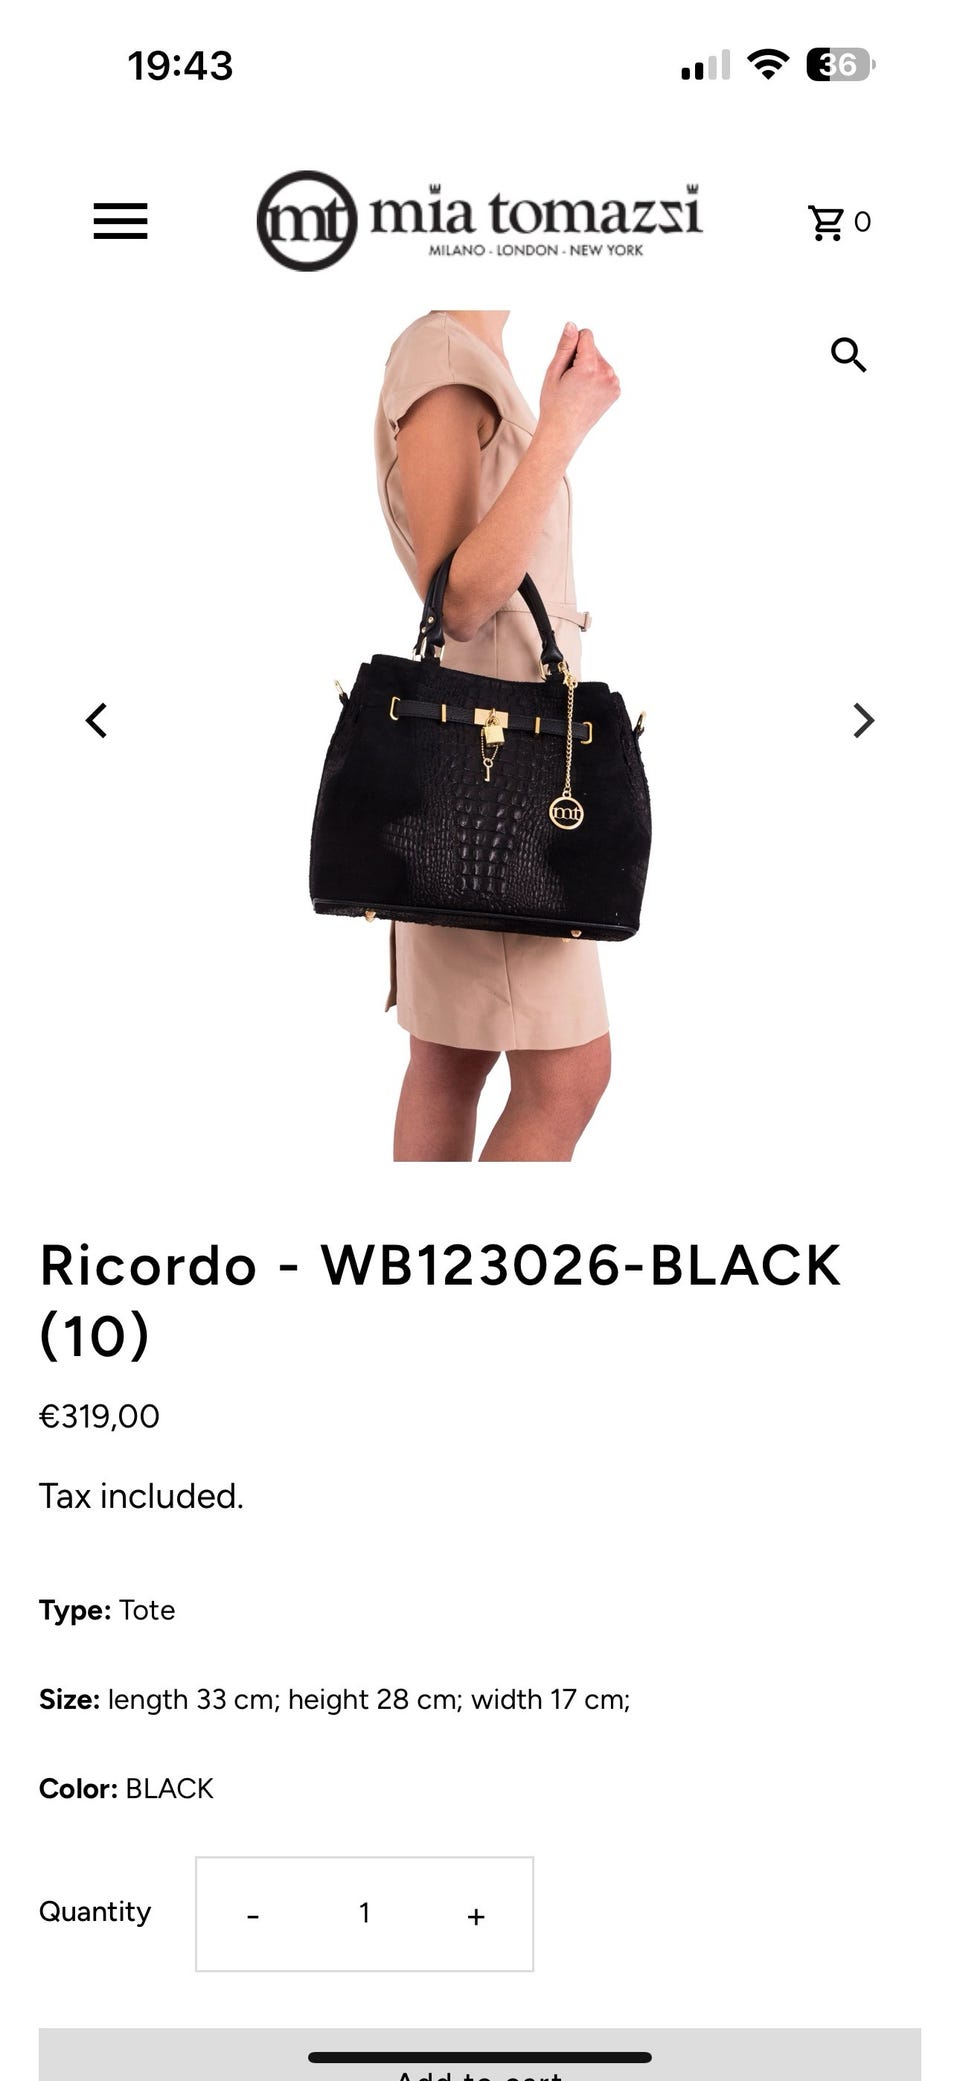Image resolution: width=960 pixels, height=2081 pixels.
Task: Select the quantity value field
Action: pyautogui.click(x=365, y=1913)
